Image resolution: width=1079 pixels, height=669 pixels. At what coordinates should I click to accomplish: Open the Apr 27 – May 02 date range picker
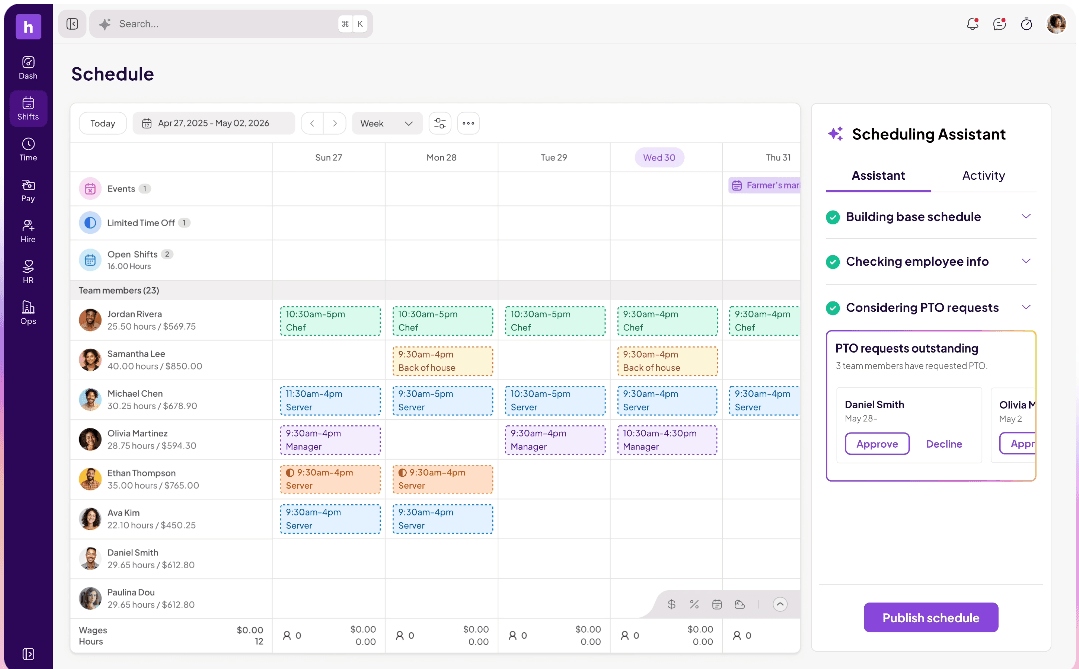(214, 123)
